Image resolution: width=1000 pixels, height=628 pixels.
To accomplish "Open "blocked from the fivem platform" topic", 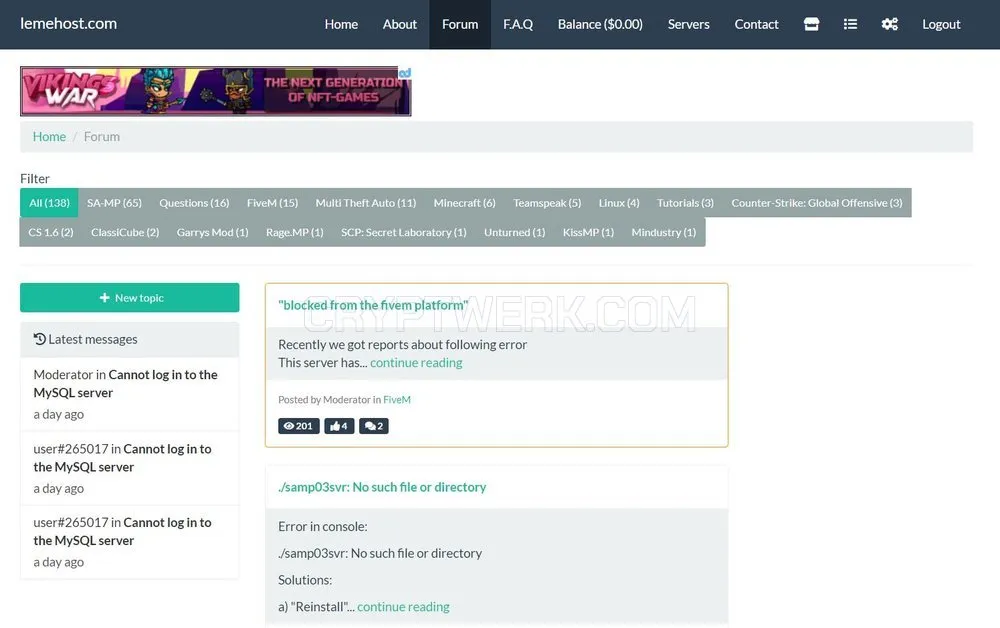I will (373, 305).
